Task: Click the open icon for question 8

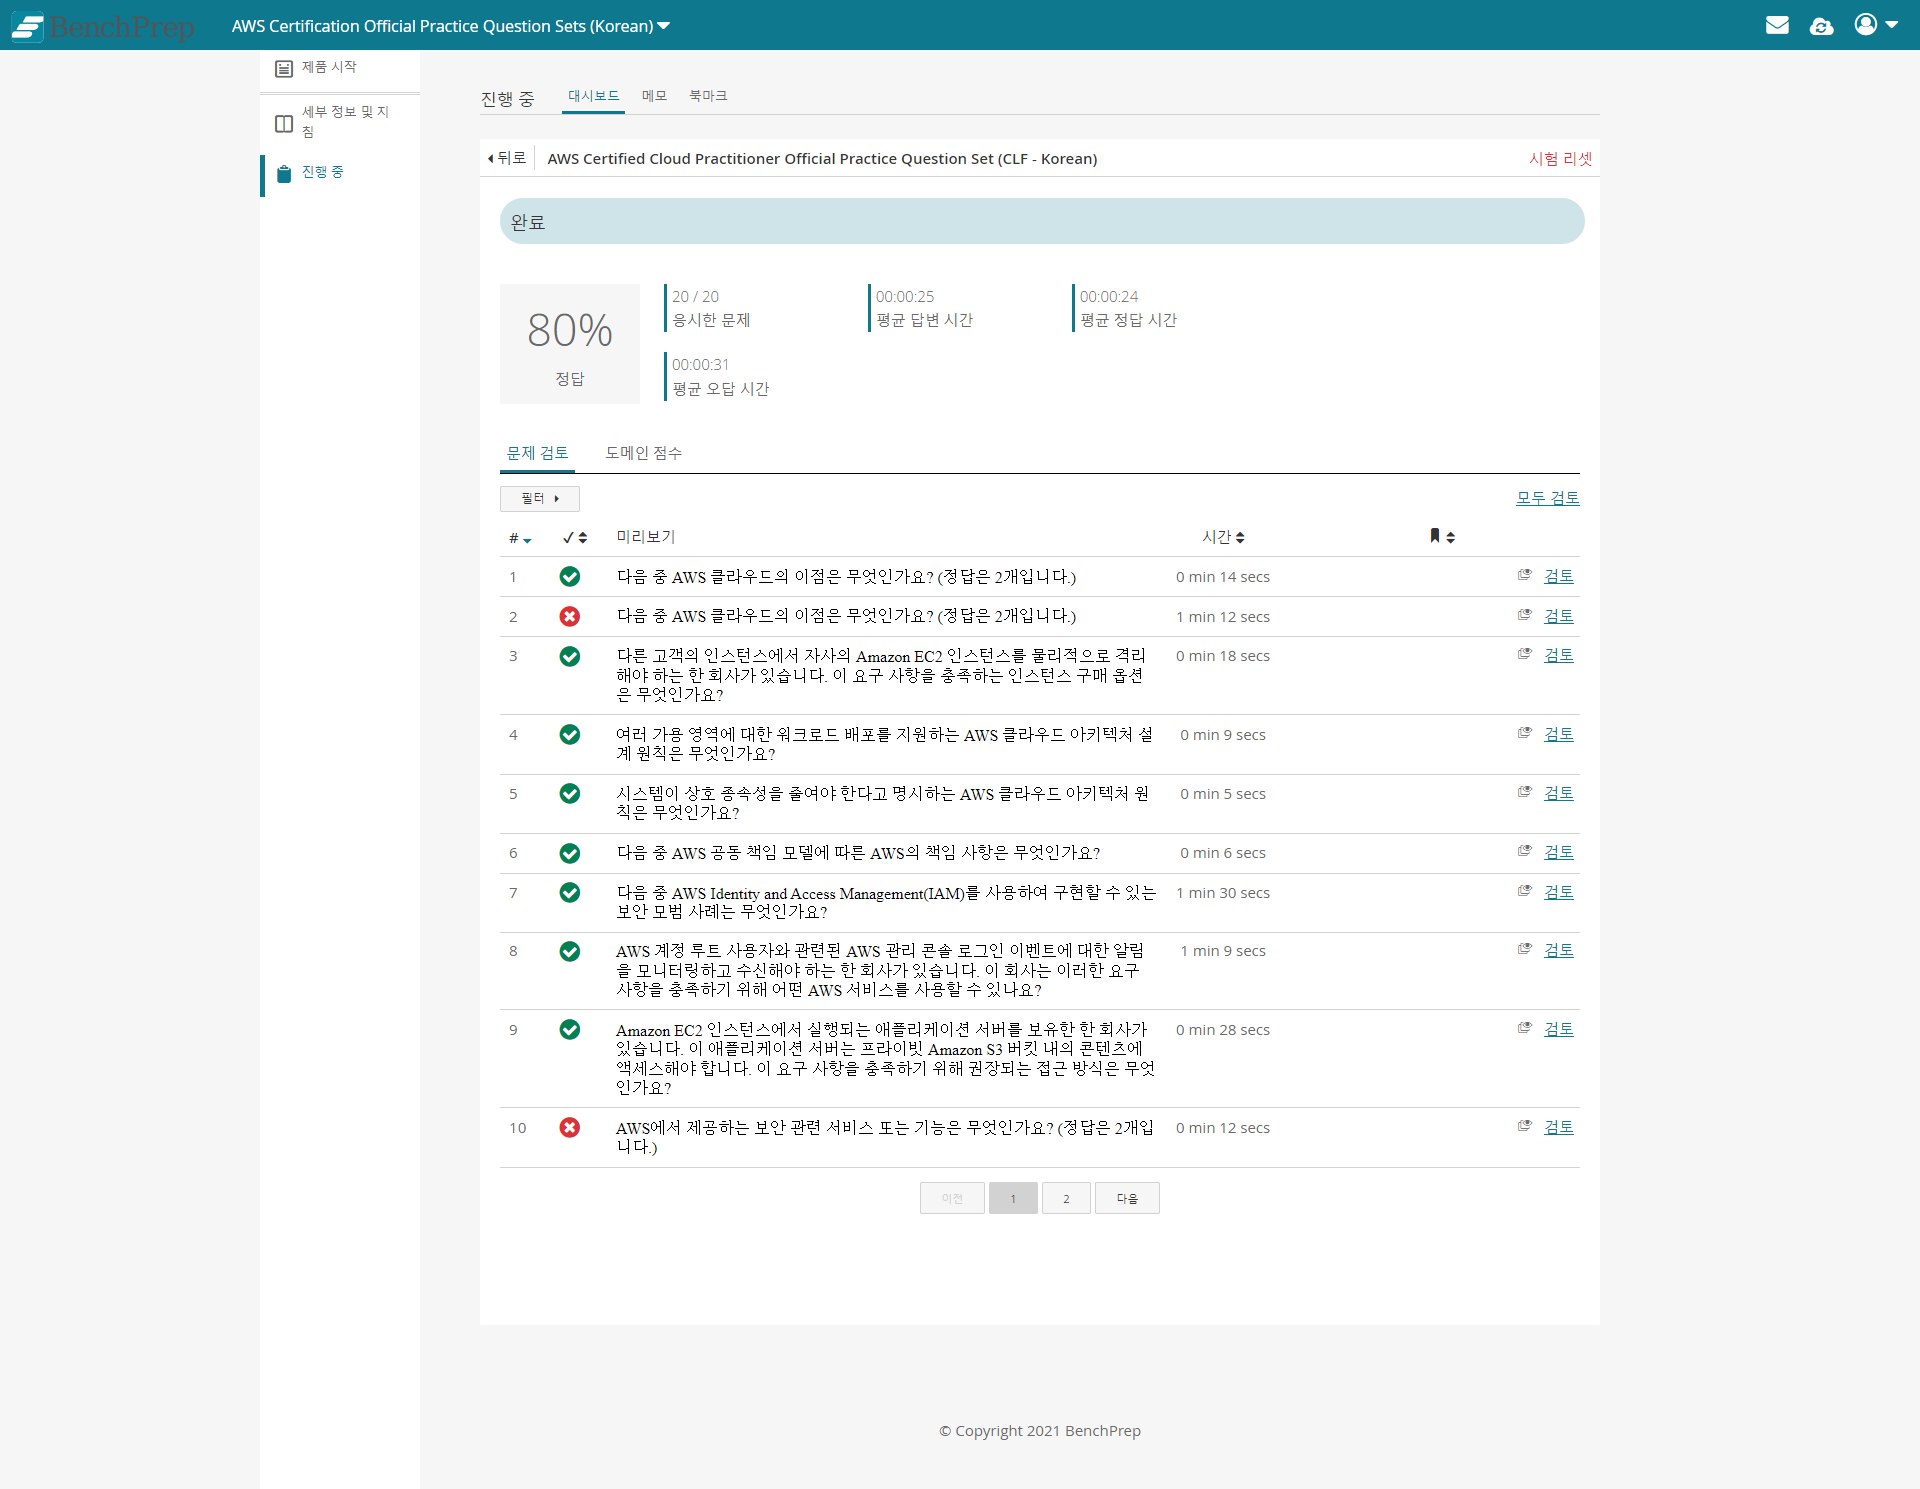Action: [x=1524, y=949]
